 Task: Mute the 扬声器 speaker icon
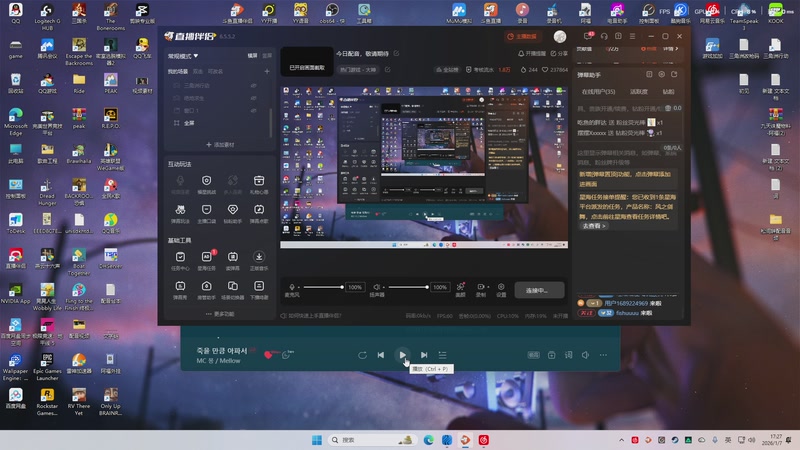tap(377, 287)
